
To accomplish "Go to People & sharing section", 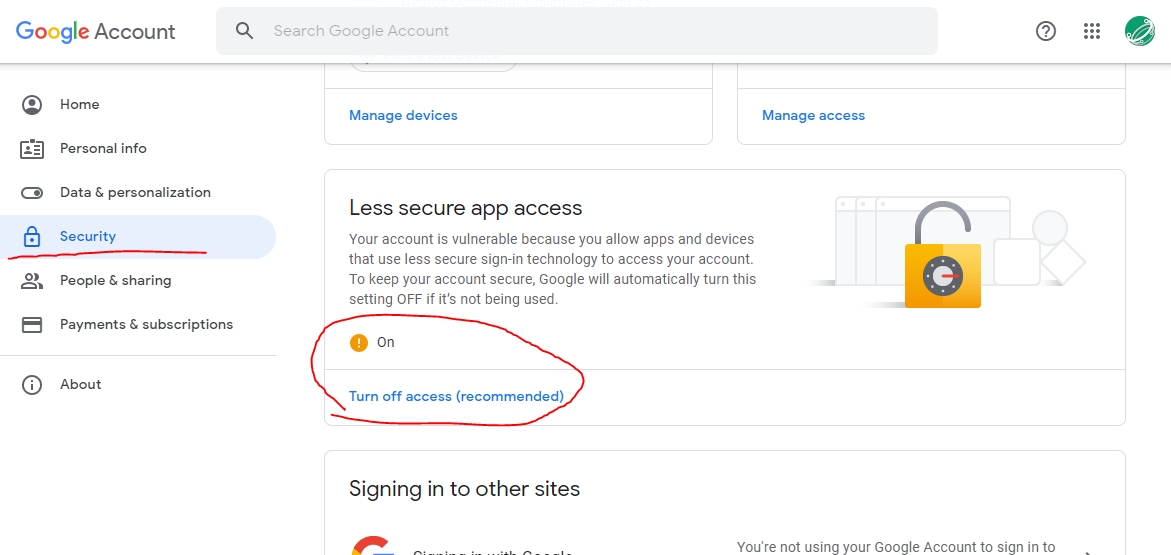I will 115,281.
